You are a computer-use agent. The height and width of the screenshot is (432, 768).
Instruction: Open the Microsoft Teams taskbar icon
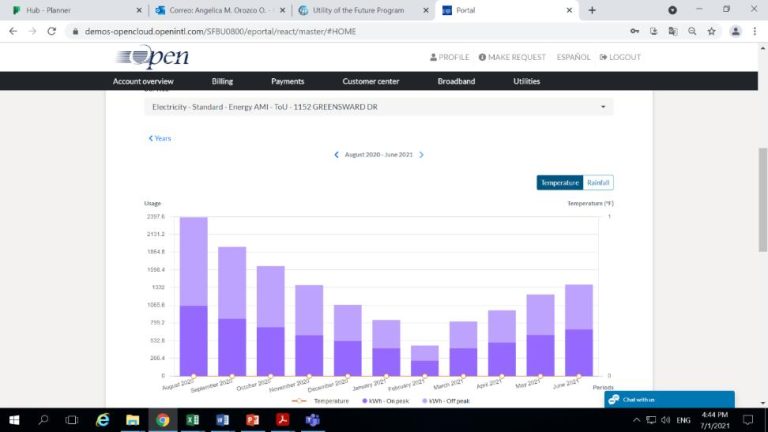click(x=312, y=420)
